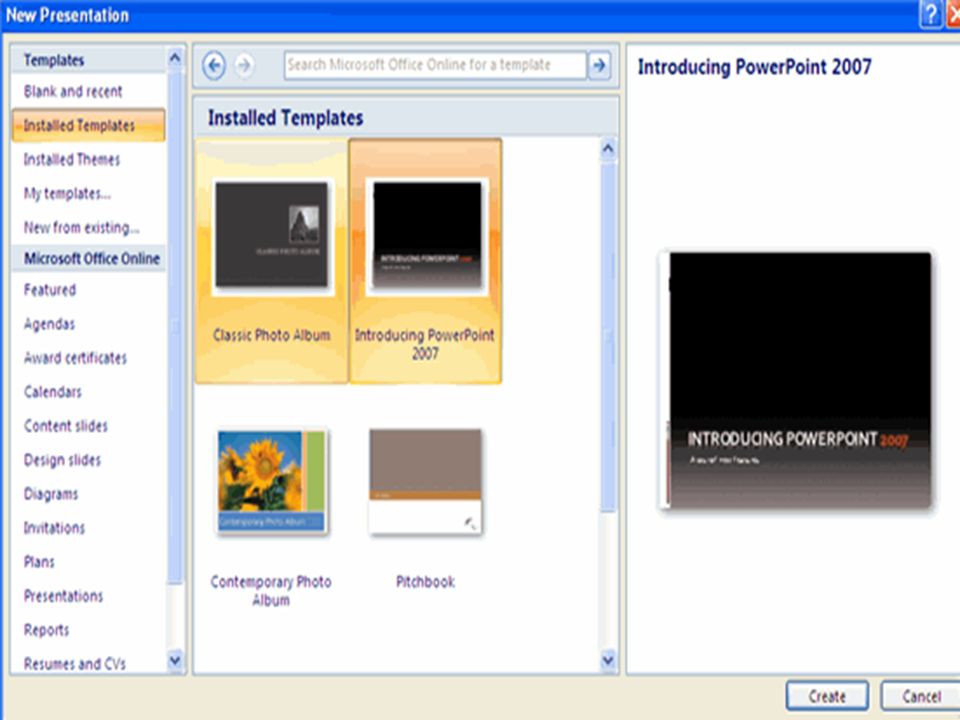Click the template gallery scrollbar thumb
Viewport: 960px width, 720px height.
click(608, 336)
